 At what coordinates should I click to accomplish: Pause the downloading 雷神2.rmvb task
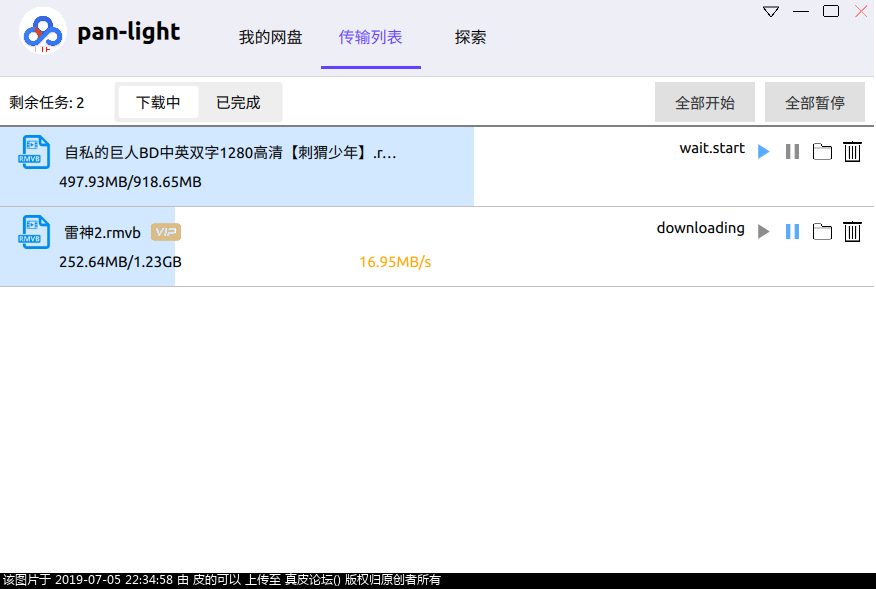click(x=792, y=231)
